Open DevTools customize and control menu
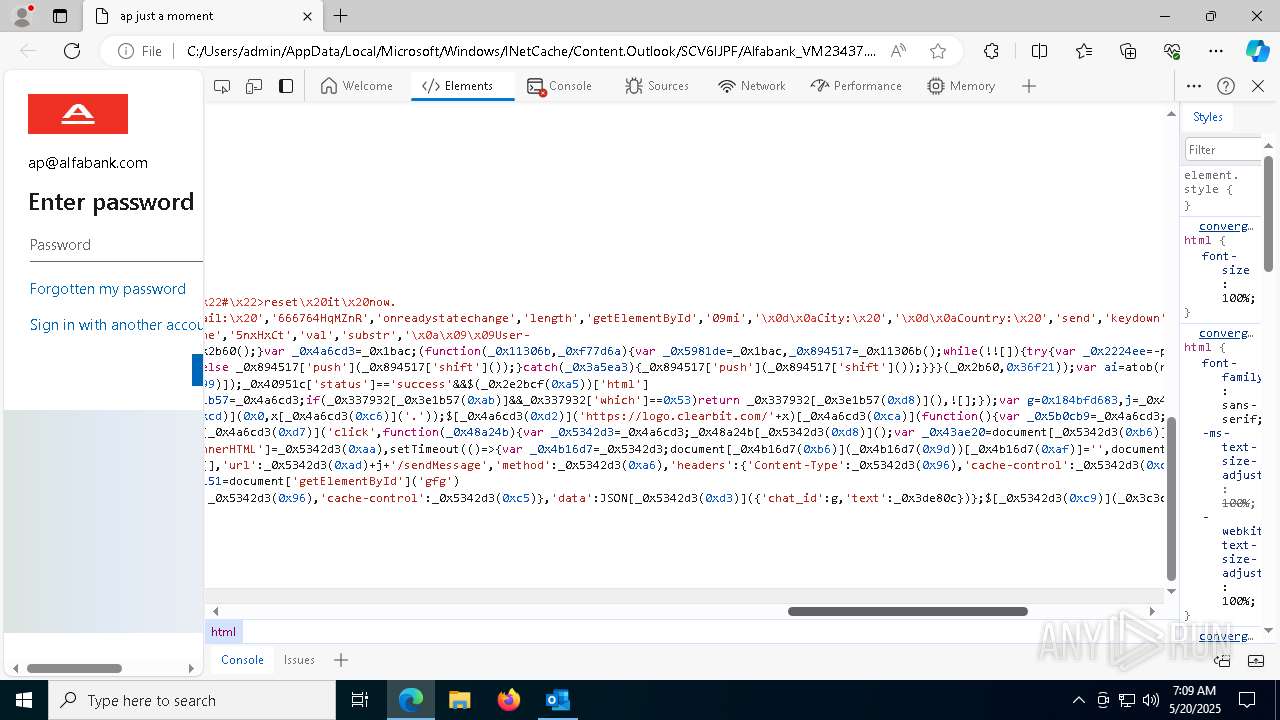1280x720 pixels. click(1194, 86)
